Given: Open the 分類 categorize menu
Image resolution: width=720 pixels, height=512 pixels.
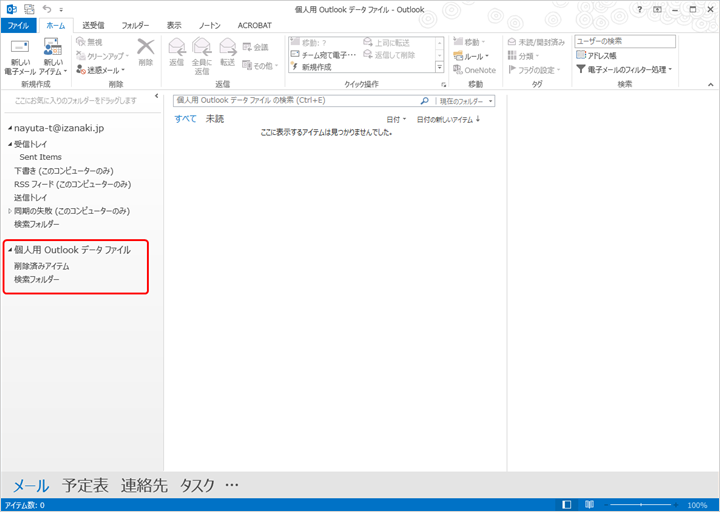Looking at the screenshot, I should tap(523, 56).
